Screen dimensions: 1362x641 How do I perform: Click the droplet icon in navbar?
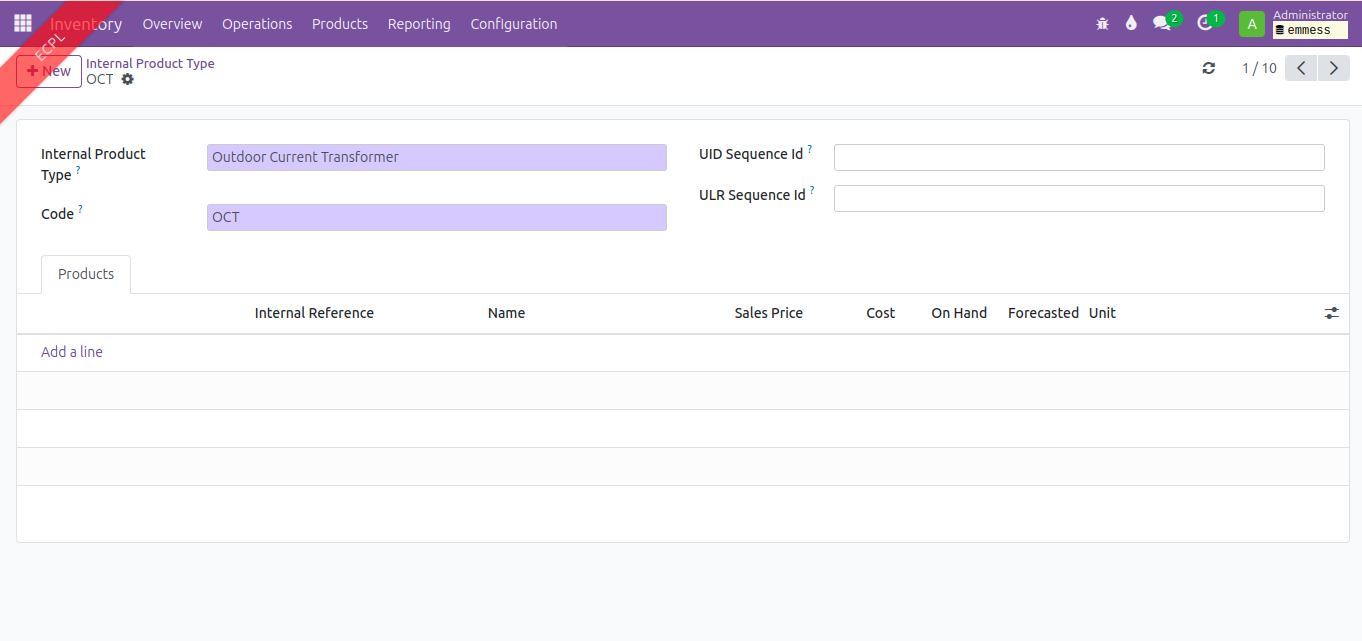point(1131,24)
